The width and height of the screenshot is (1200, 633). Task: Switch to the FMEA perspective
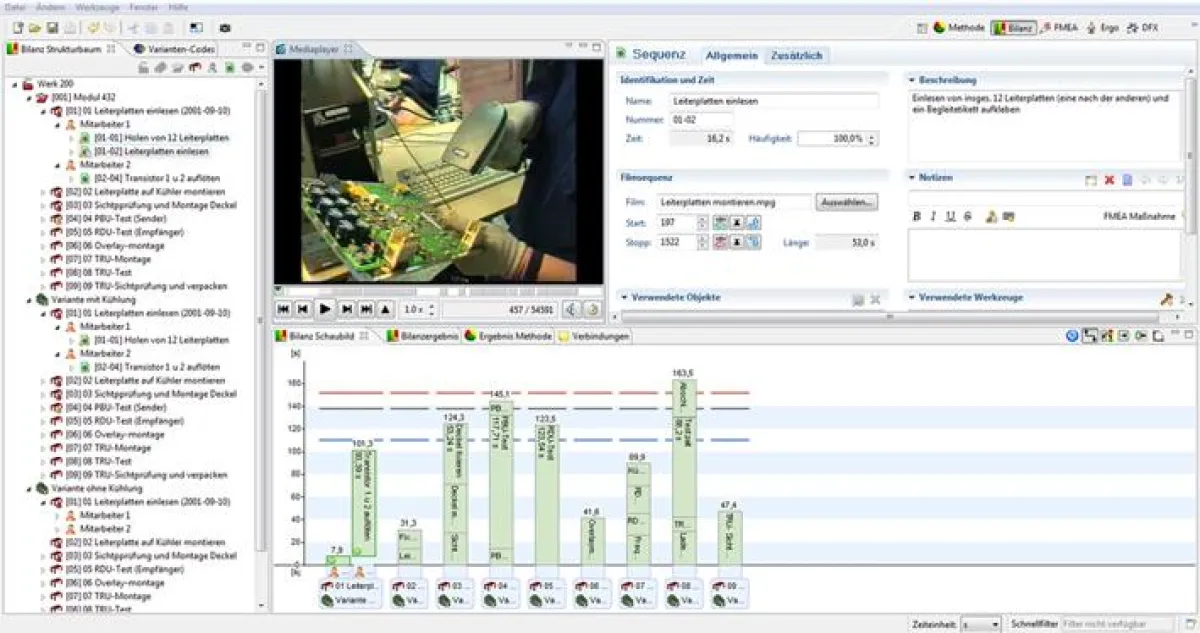click(1062, 28)
